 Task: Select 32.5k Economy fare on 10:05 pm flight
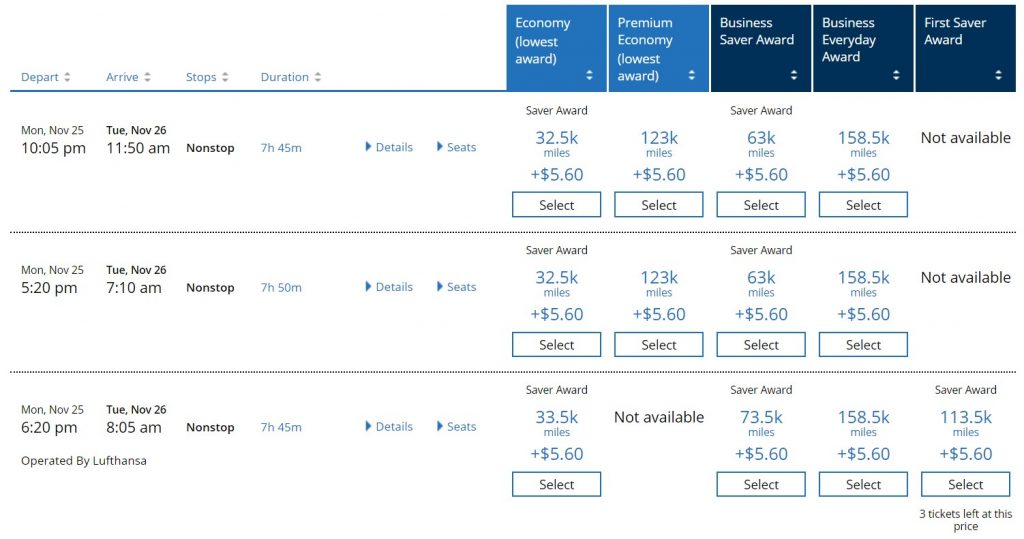pyautogui.click(x=557, y=205)
